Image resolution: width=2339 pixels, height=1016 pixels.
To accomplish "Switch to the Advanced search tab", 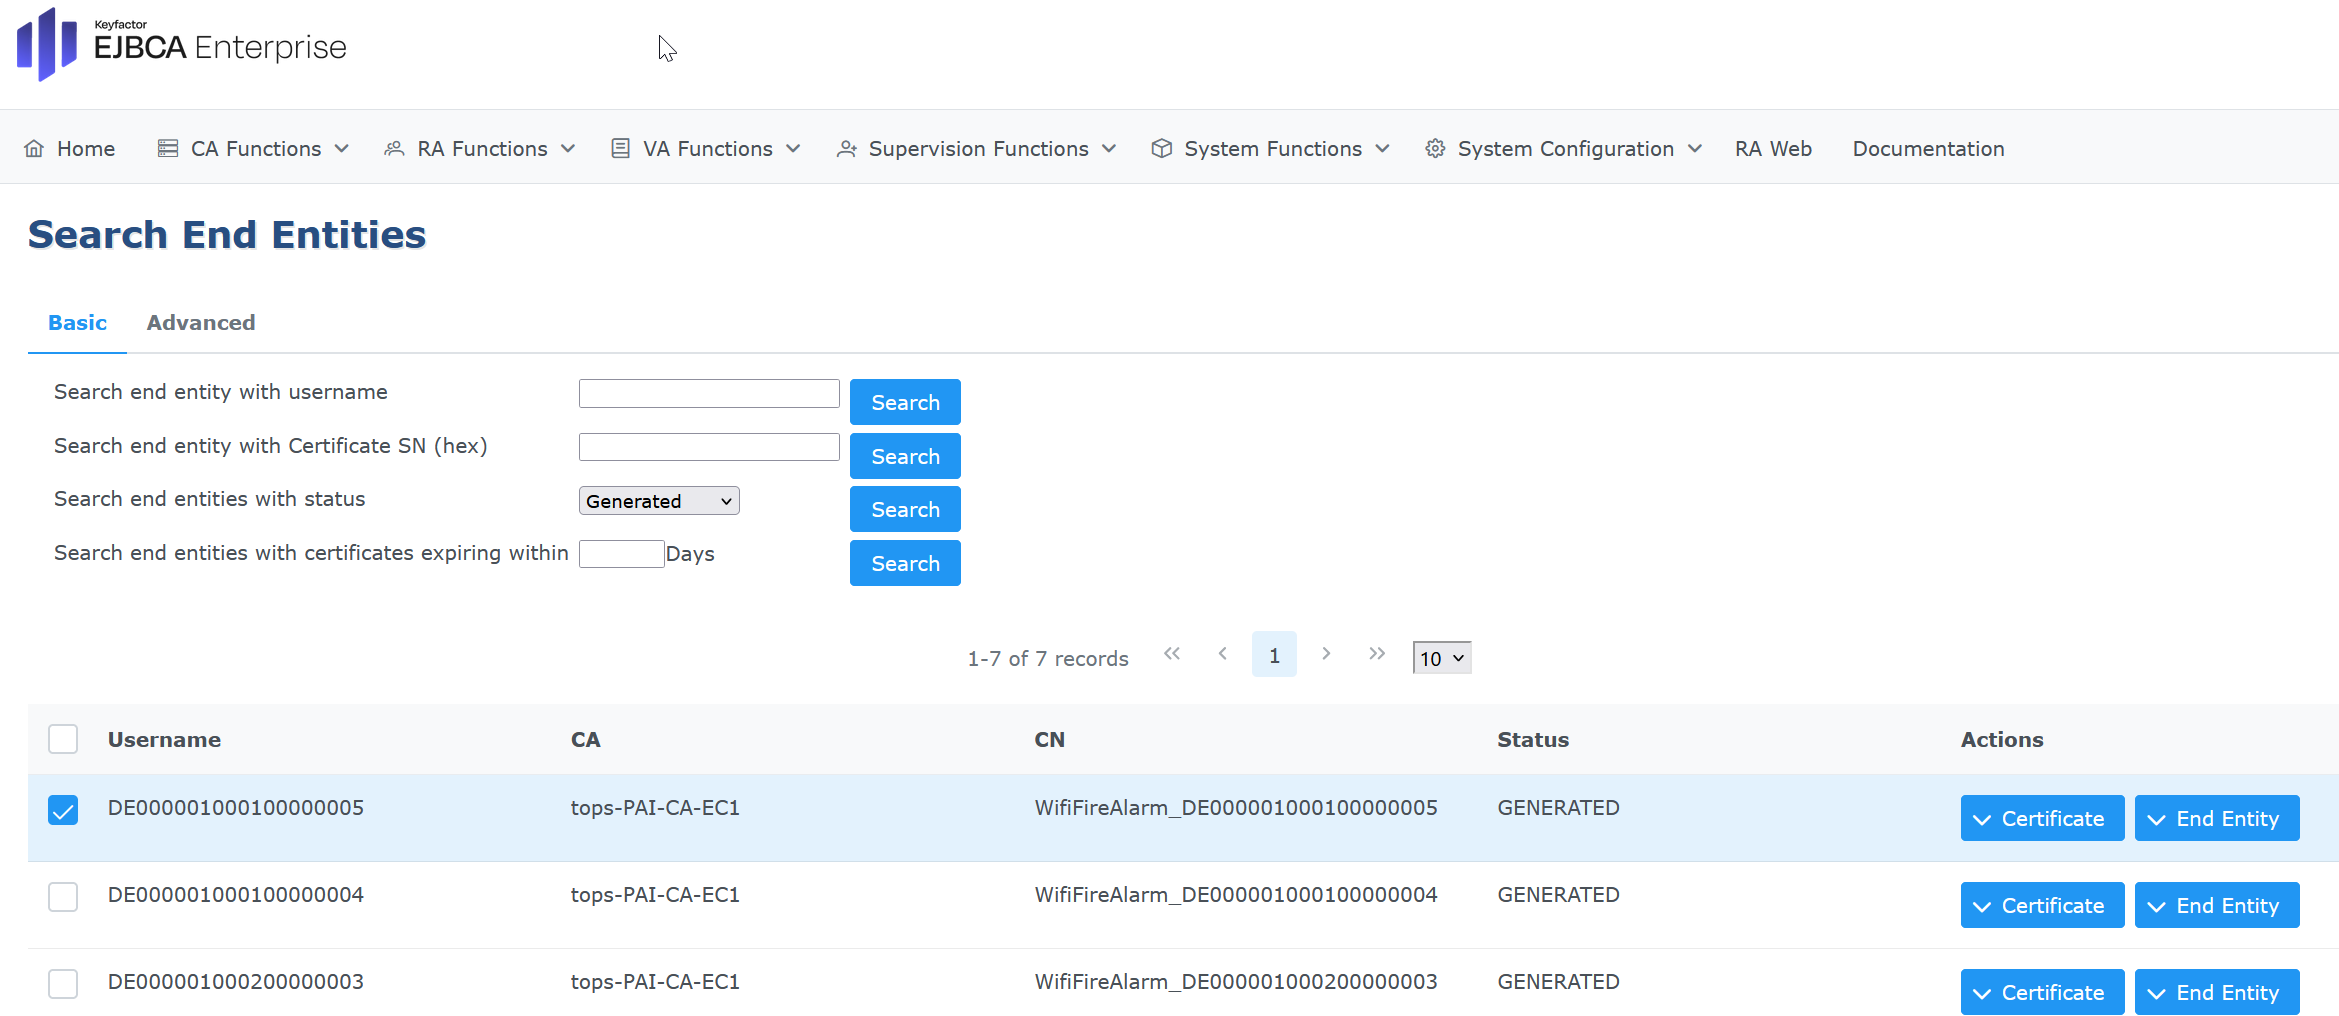I will pos(201,323).
